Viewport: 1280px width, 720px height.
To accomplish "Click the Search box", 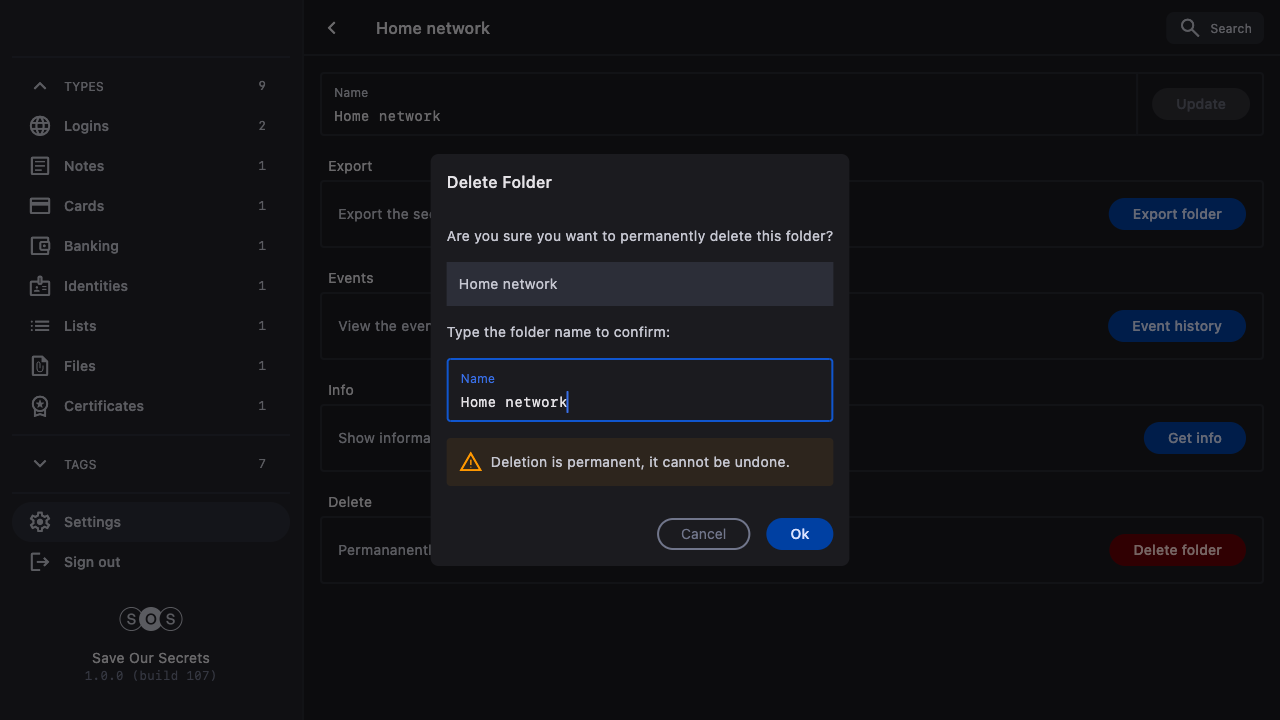I will [1214, 28].
